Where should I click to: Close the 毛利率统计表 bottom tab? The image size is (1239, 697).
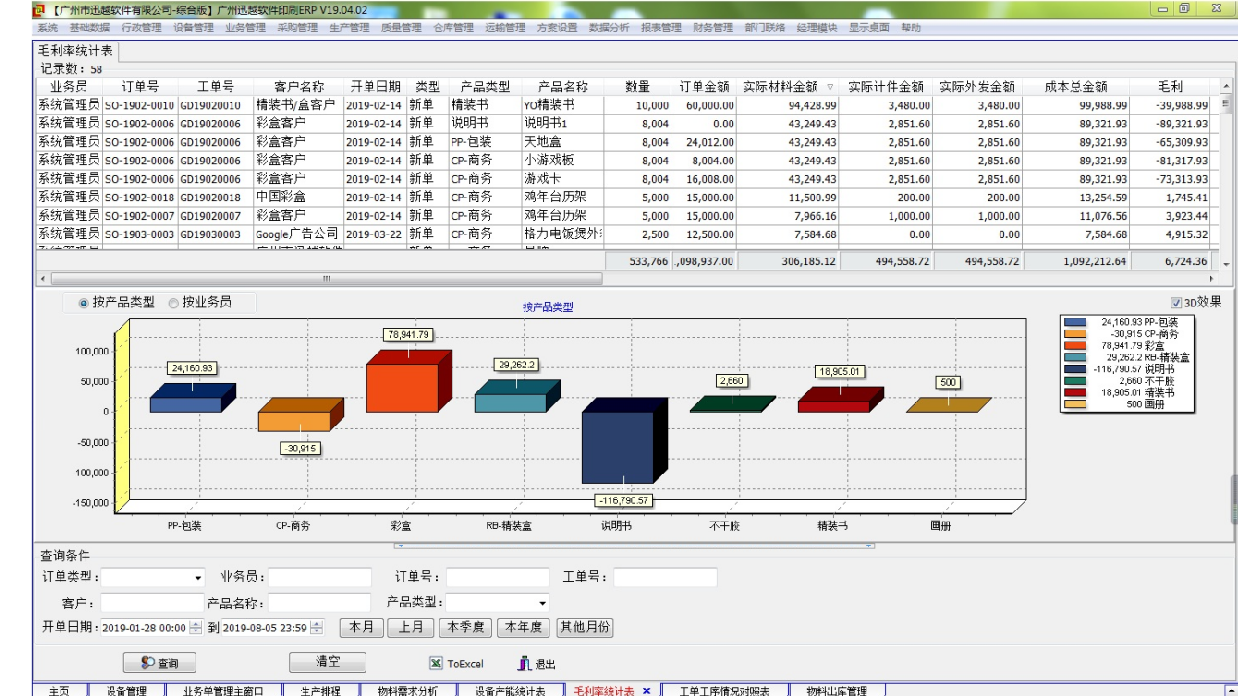click(646, 691)
